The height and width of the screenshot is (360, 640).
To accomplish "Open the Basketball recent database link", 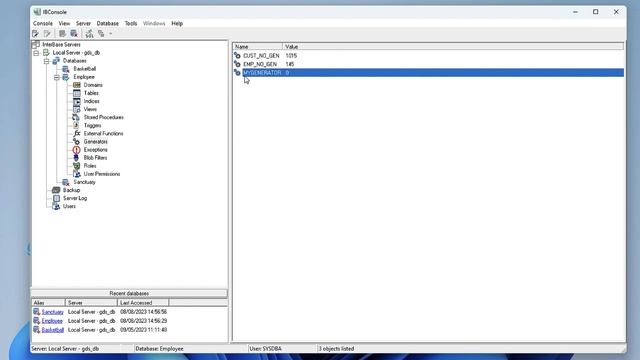I will click(53, 330).
